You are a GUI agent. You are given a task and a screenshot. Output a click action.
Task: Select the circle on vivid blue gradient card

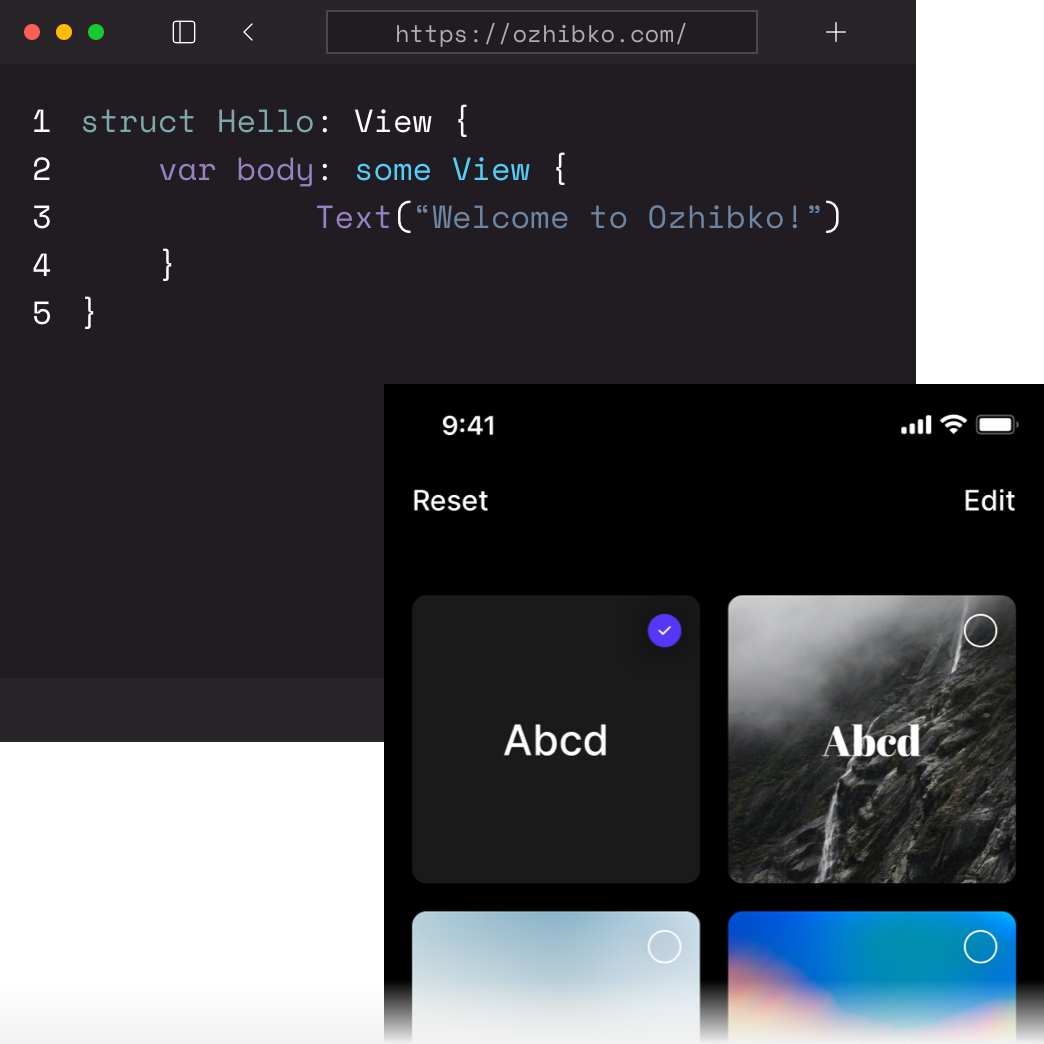(980, 946)
